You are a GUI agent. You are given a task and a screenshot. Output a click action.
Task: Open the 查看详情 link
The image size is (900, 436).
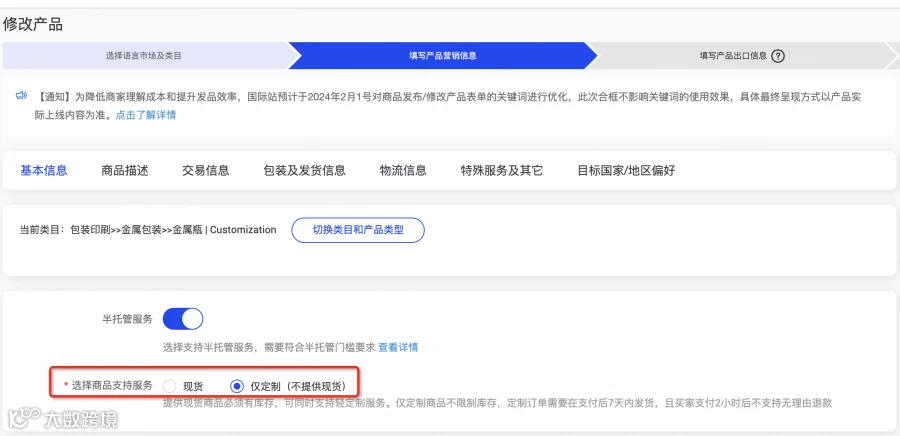point(398,347)
